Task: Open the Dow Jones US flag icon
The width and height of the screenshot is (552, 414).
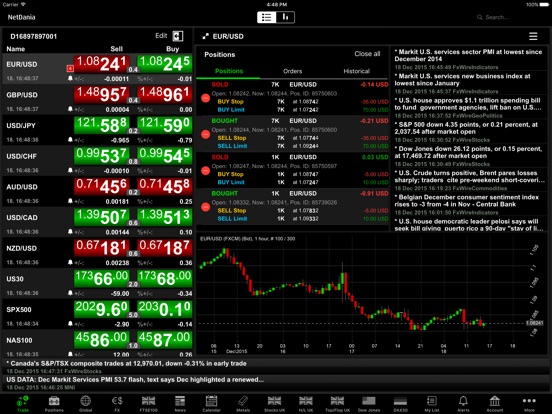Action: [x=369, y=403]
